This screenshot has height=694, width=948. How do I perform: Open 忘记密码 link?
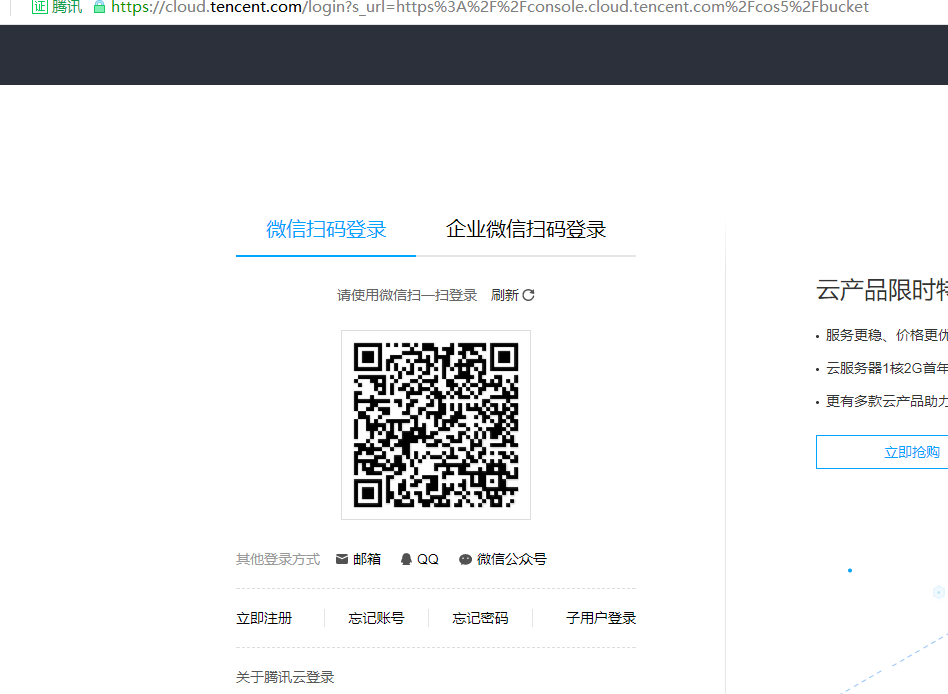pos(480,618)
